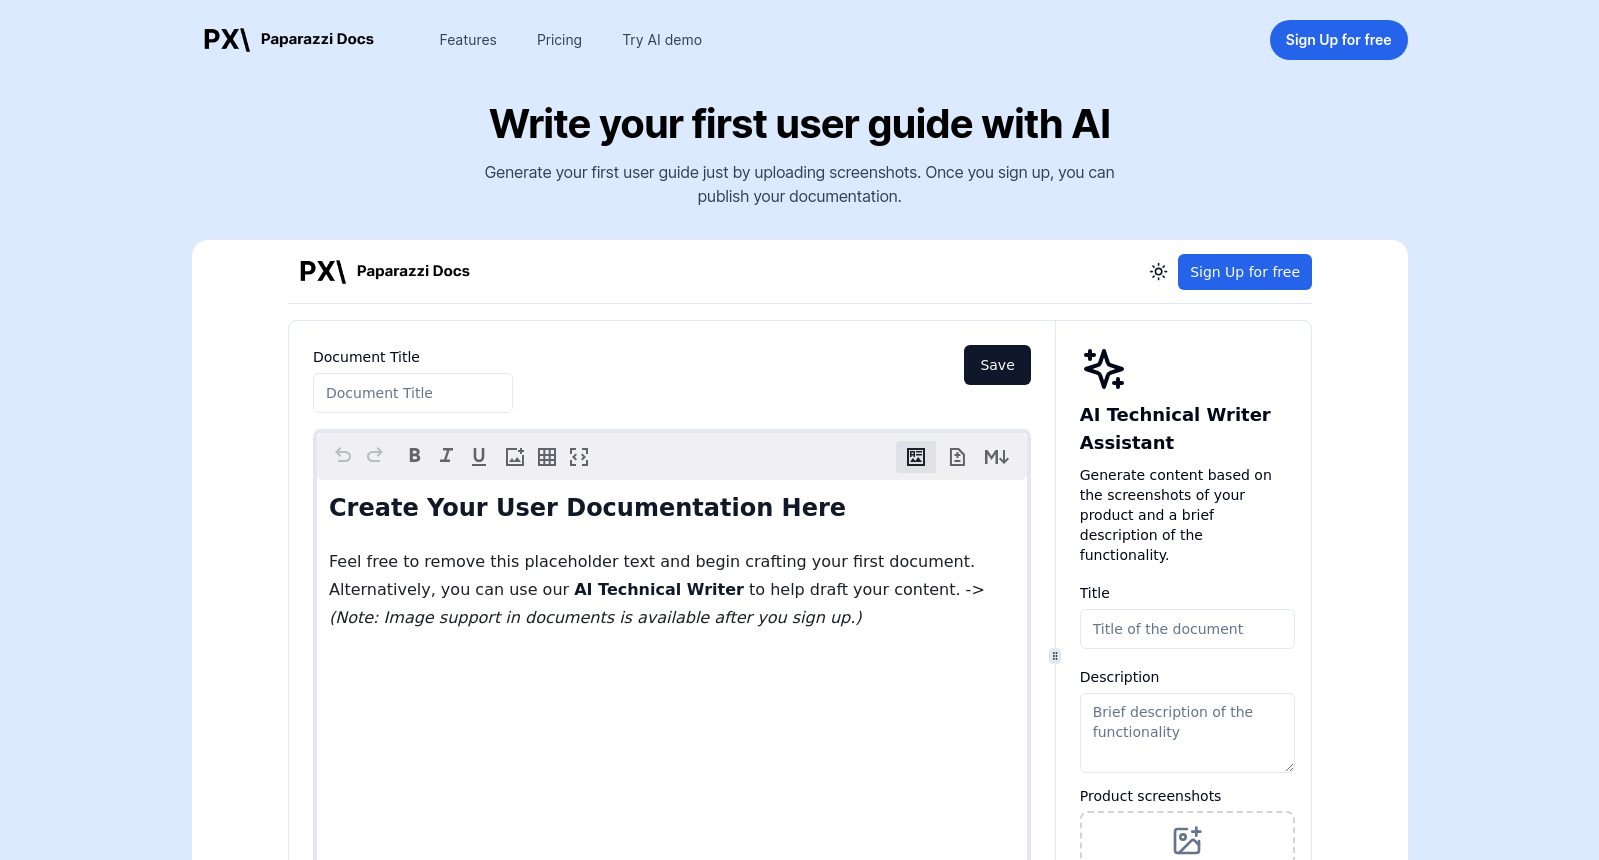Click the 'Create Your User Documentation Here' heading
Viewport: 1599px width, 860px height.
(587, 507)
